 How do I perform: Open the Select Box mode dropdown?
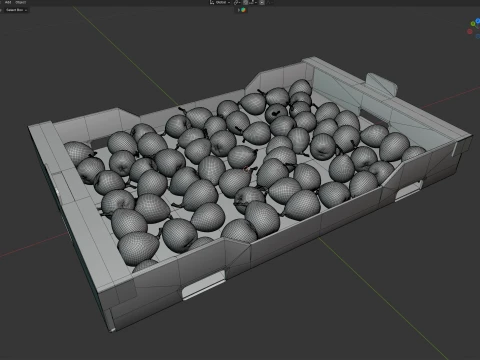tap(16, 10)
